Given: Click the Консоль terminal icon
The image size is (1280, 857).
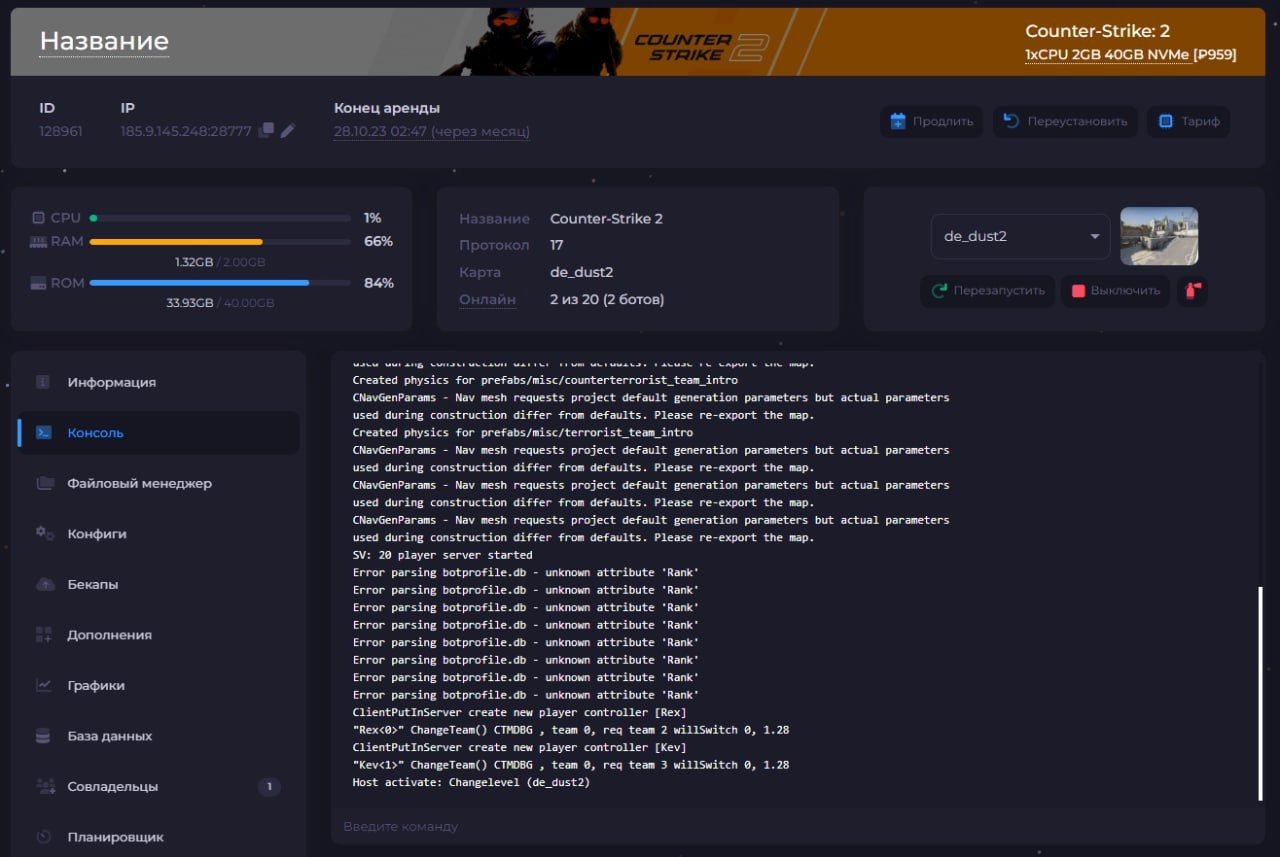Looking at the screenshot, I should (43, 433).
